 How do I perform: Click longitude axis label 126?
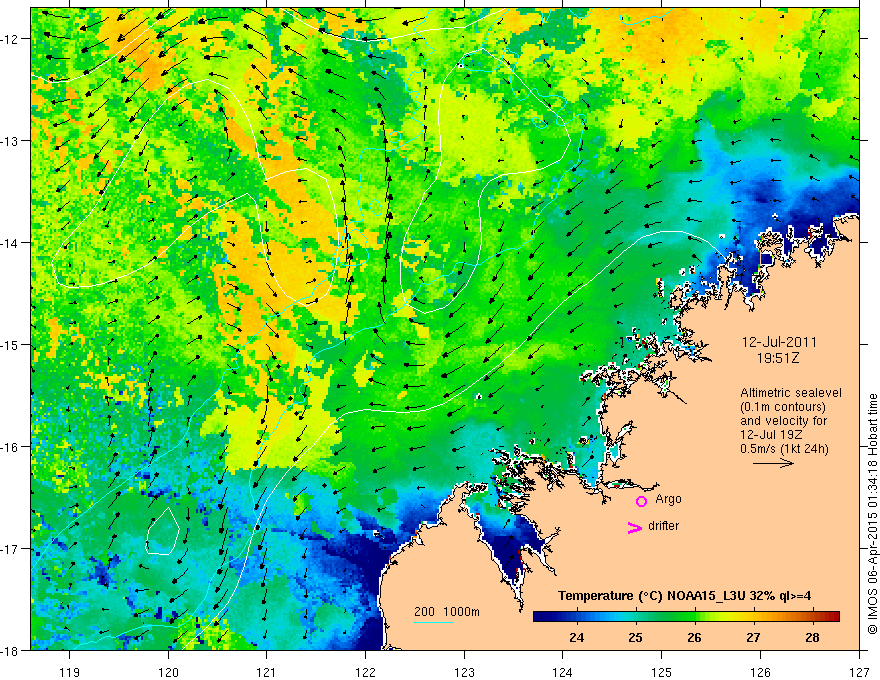point(760,672)
